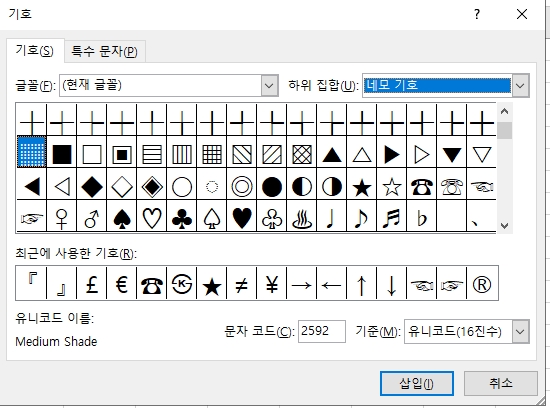Viewport: 550px width, 408px height.
Task: Select the upwards arrow in recent symbols
Action: 362,283
